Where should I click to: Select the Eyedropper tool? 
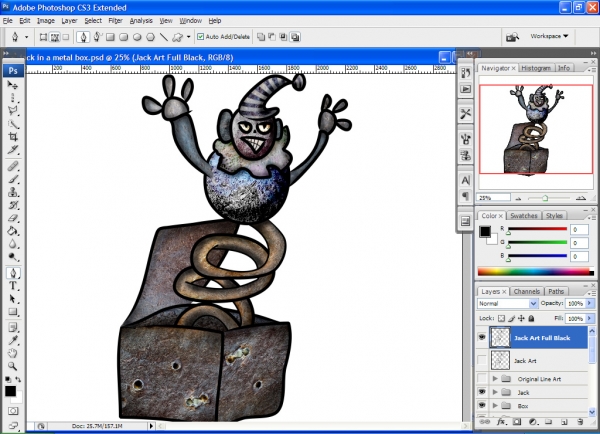[13, 340]
